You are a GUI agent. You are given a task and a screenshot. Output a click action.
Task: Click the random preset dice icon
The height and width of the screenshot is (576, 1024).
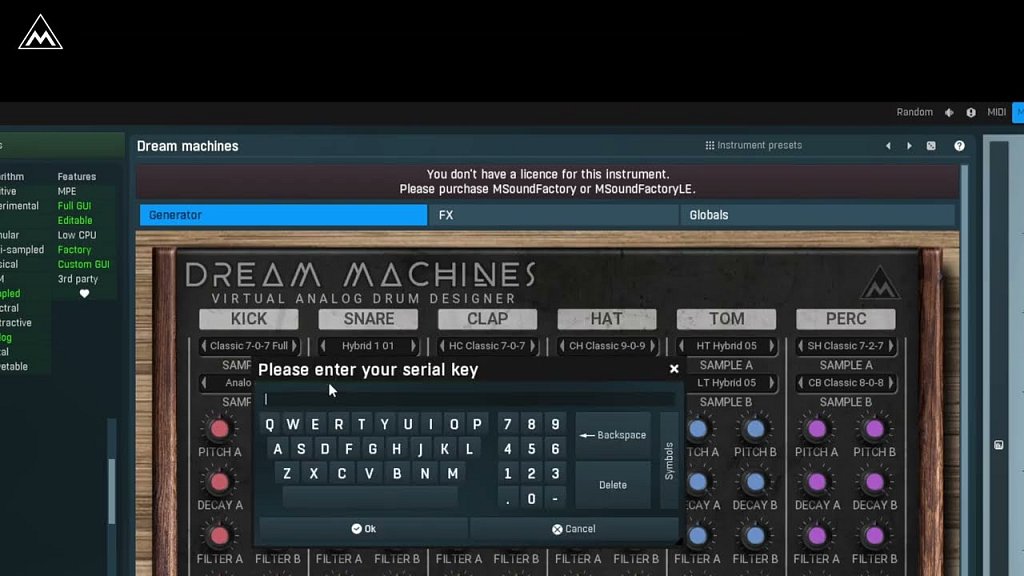(x=931, y=146)
